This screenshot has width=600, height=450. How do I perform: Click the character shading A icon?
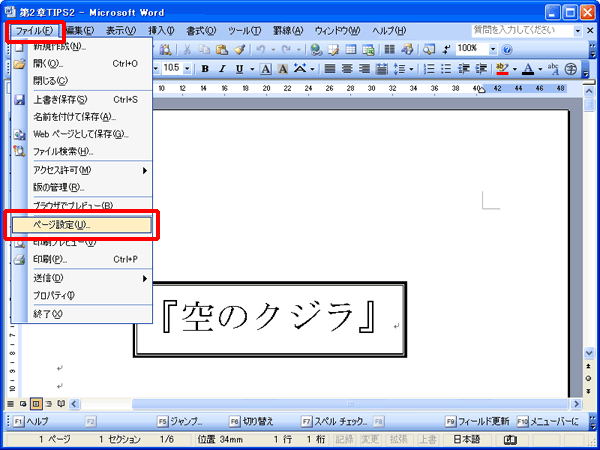click(x=282, y=69)
